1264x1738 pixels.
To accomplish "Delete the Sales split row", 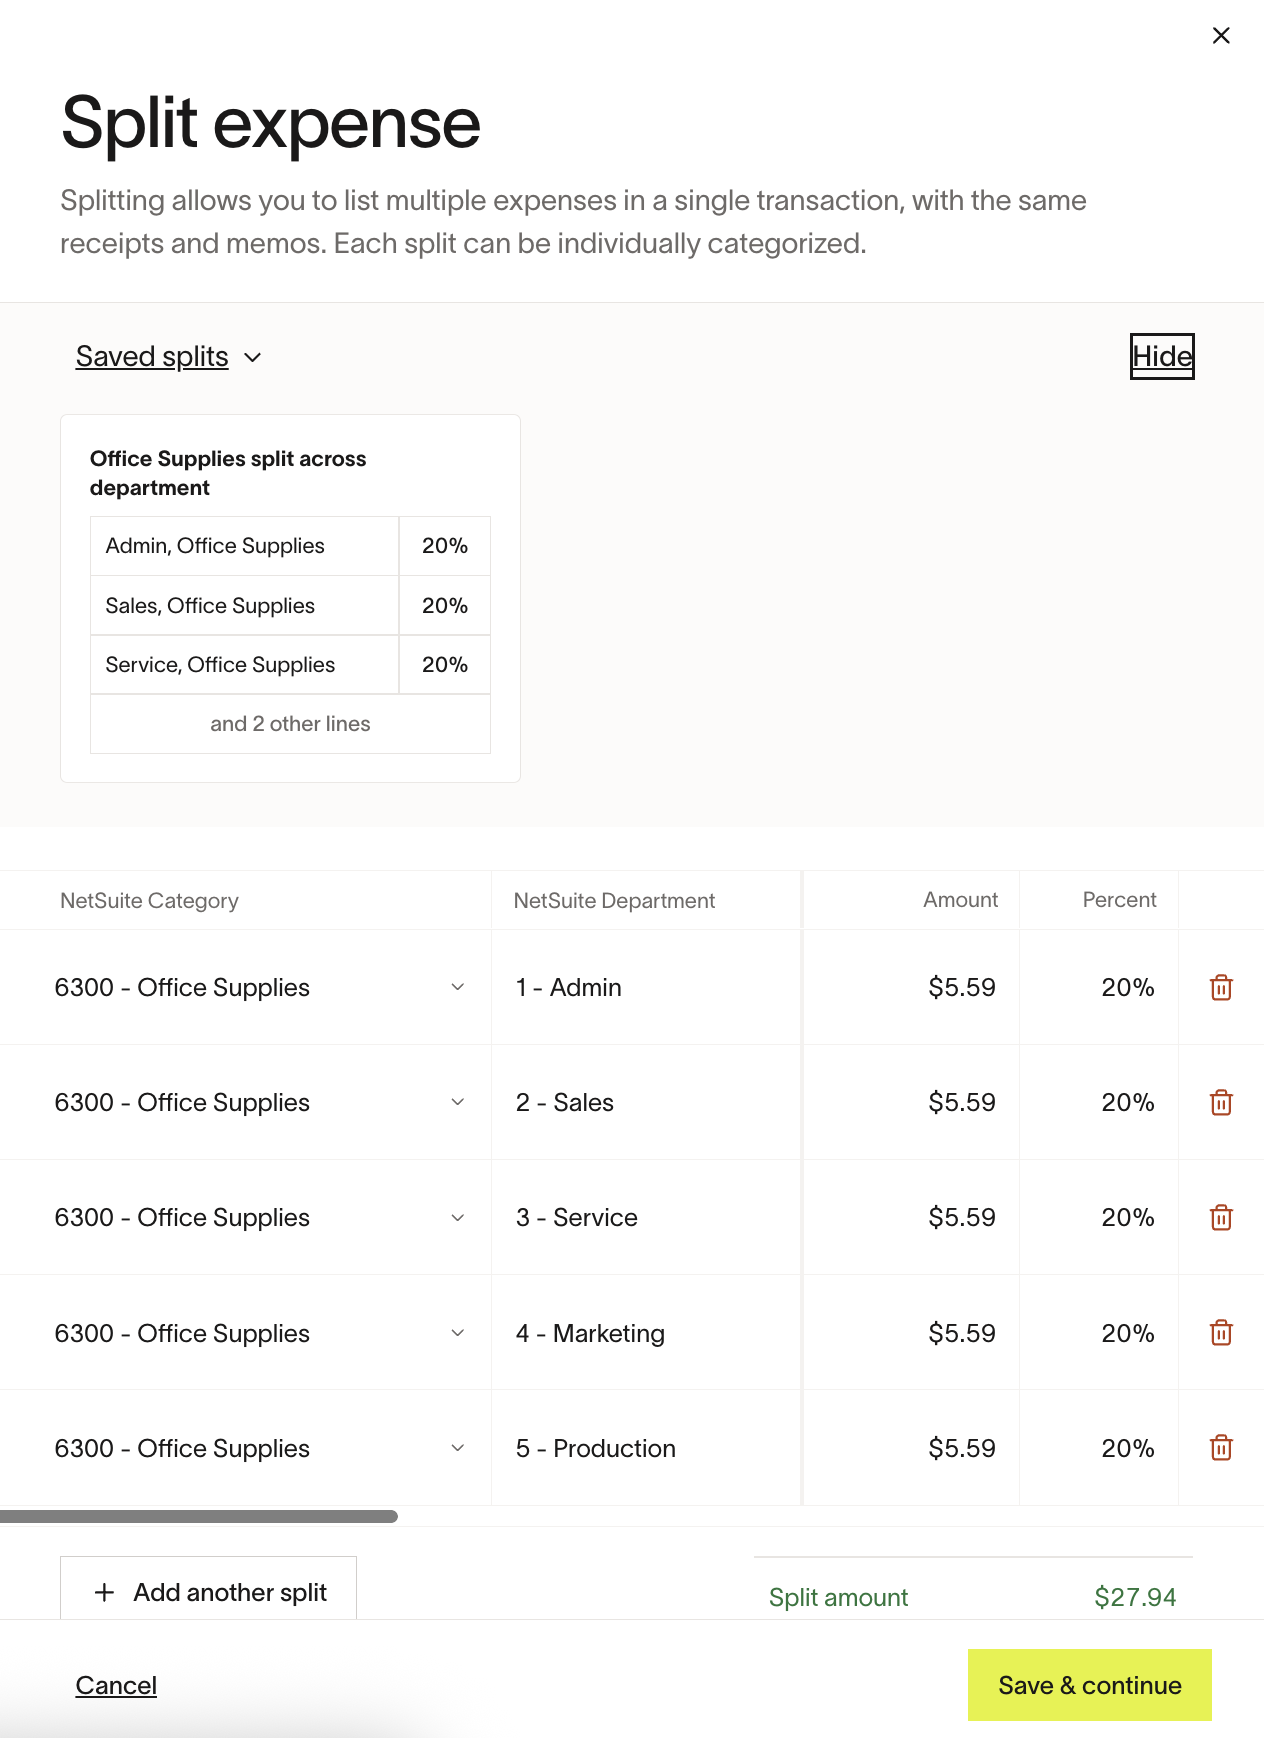I will pyautogui.click(x=1221, y=1103).
